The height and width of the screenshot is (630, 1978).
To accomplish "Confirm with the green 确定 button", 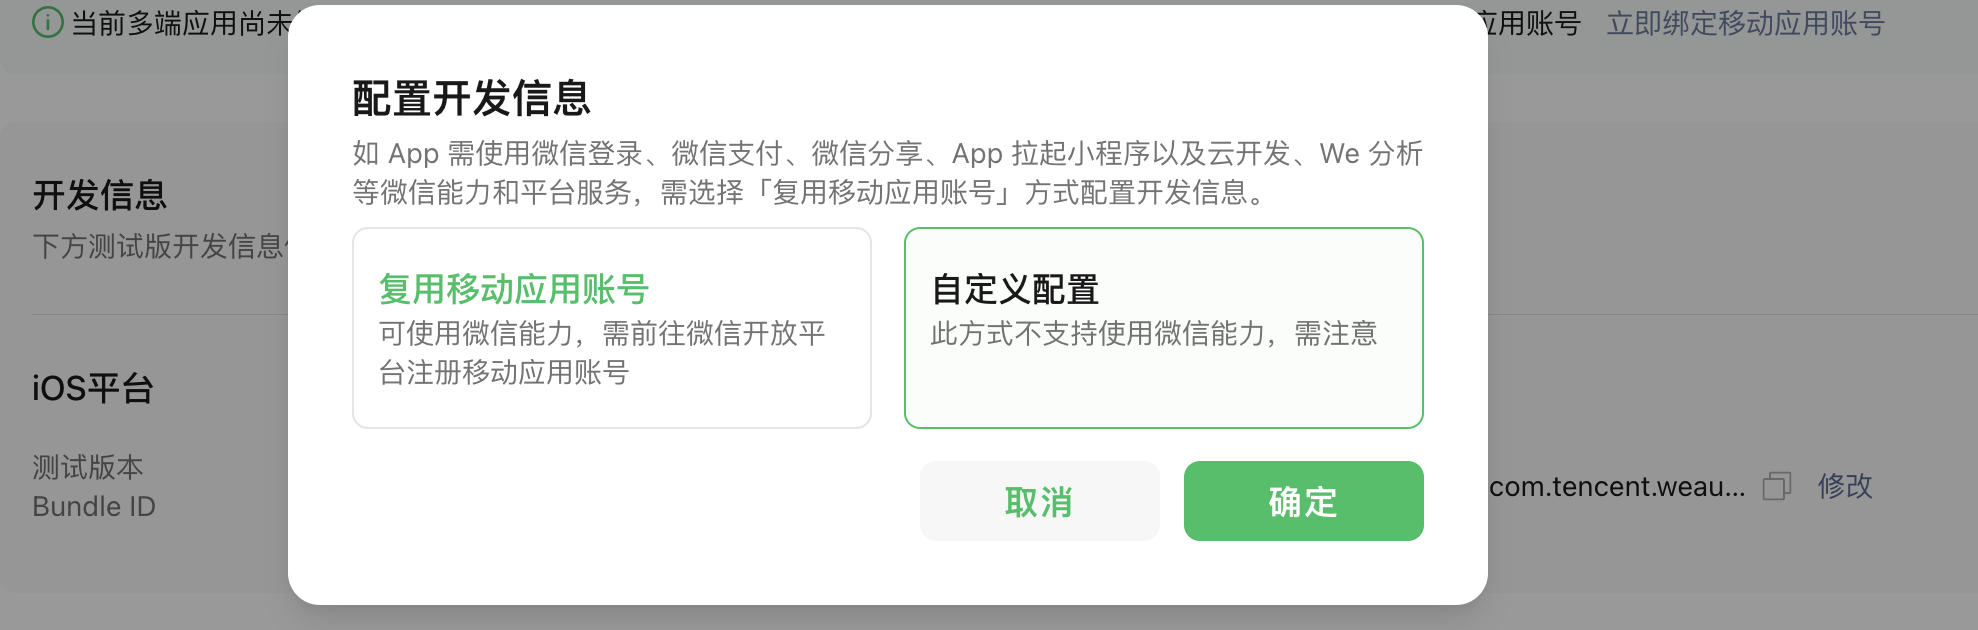I will [x=1304, y=501].
